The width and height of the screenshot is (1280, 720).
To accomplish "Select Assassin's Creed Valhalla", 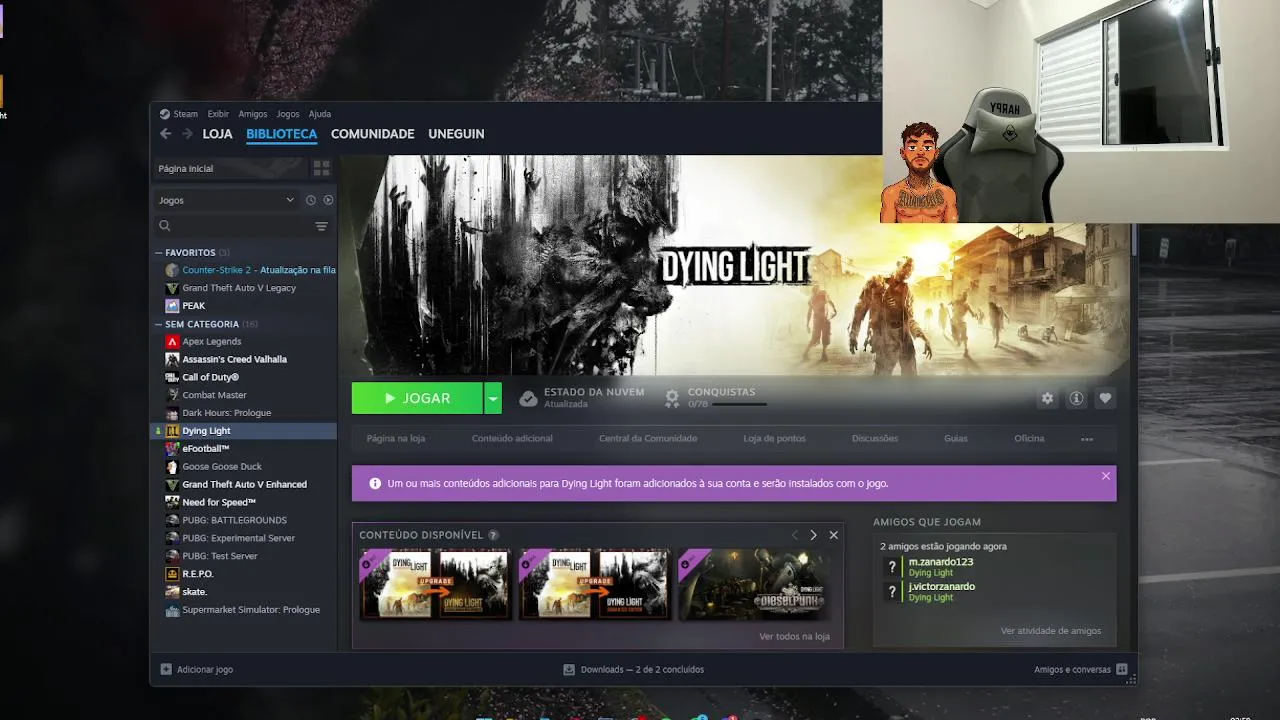I will click(234, 359).
